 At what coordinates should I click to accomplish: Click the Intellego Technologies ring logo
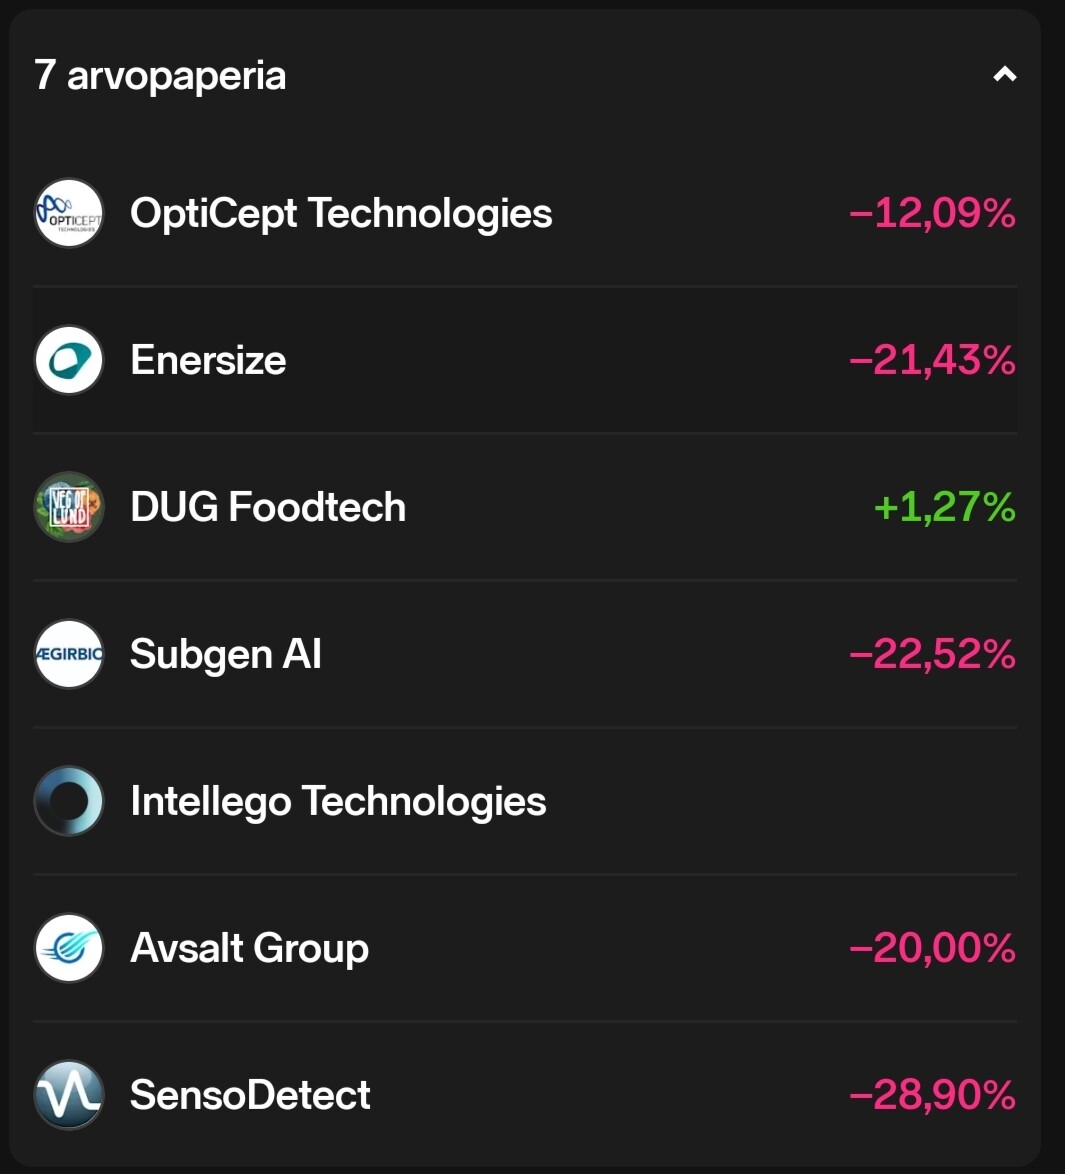tap(69, 801)
